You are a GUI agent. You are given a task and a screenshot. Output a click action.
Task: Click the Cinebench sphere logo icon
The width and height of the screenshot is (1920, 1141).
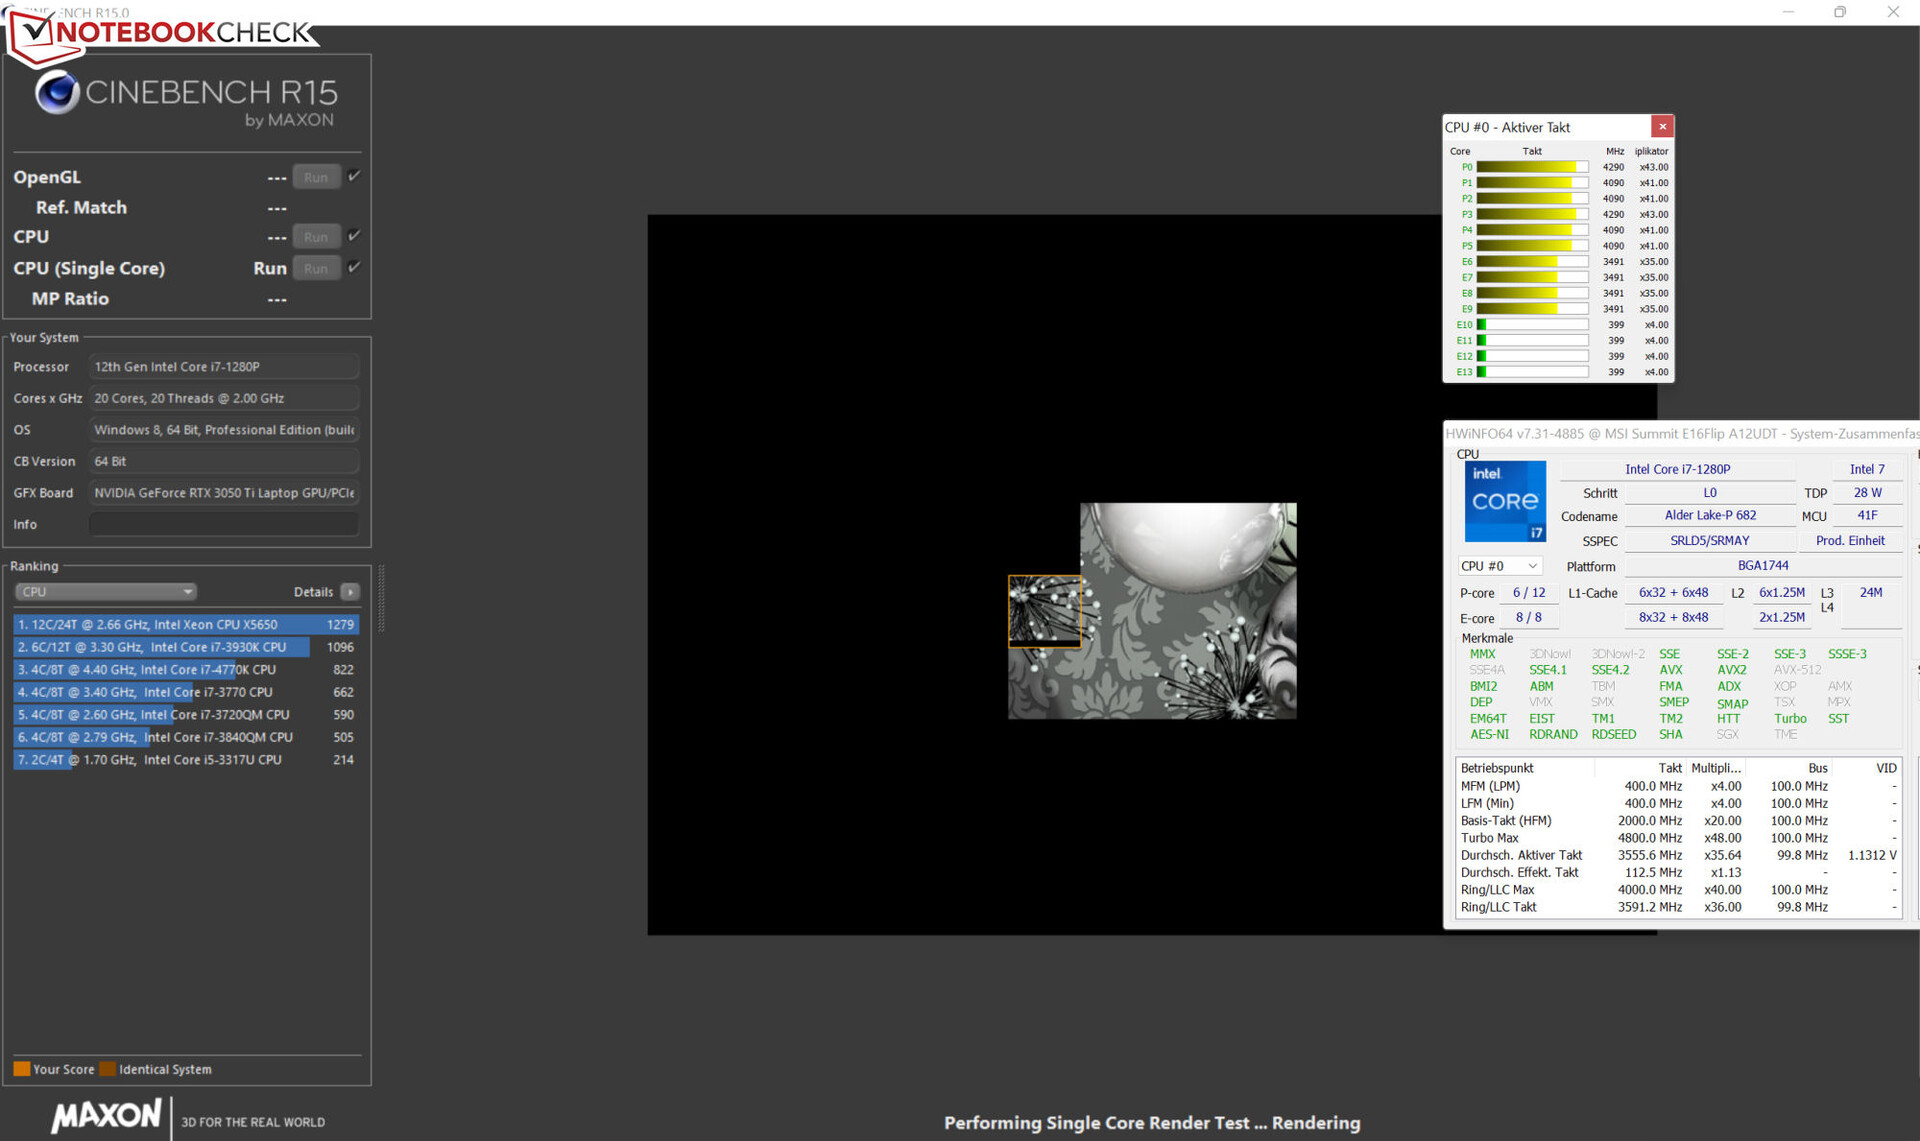(x=57, y=92)
